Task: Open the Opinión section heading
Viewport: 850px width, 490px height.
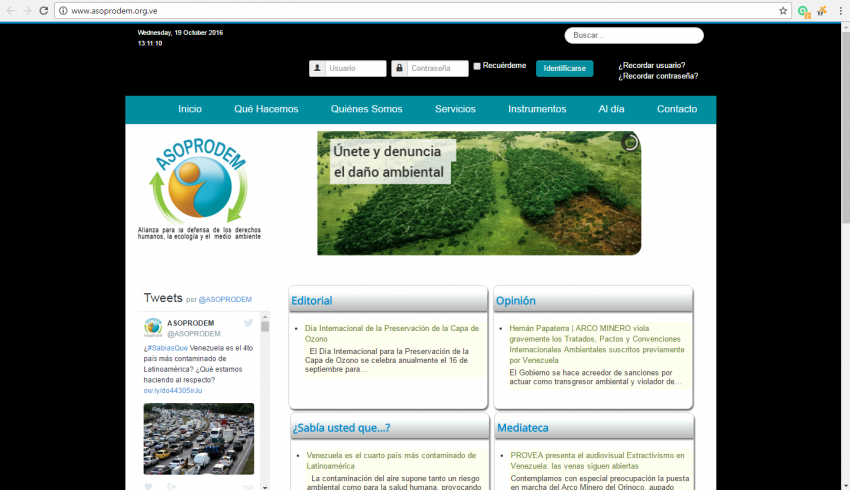Action: pyautogui.click(x=516, y=301)
